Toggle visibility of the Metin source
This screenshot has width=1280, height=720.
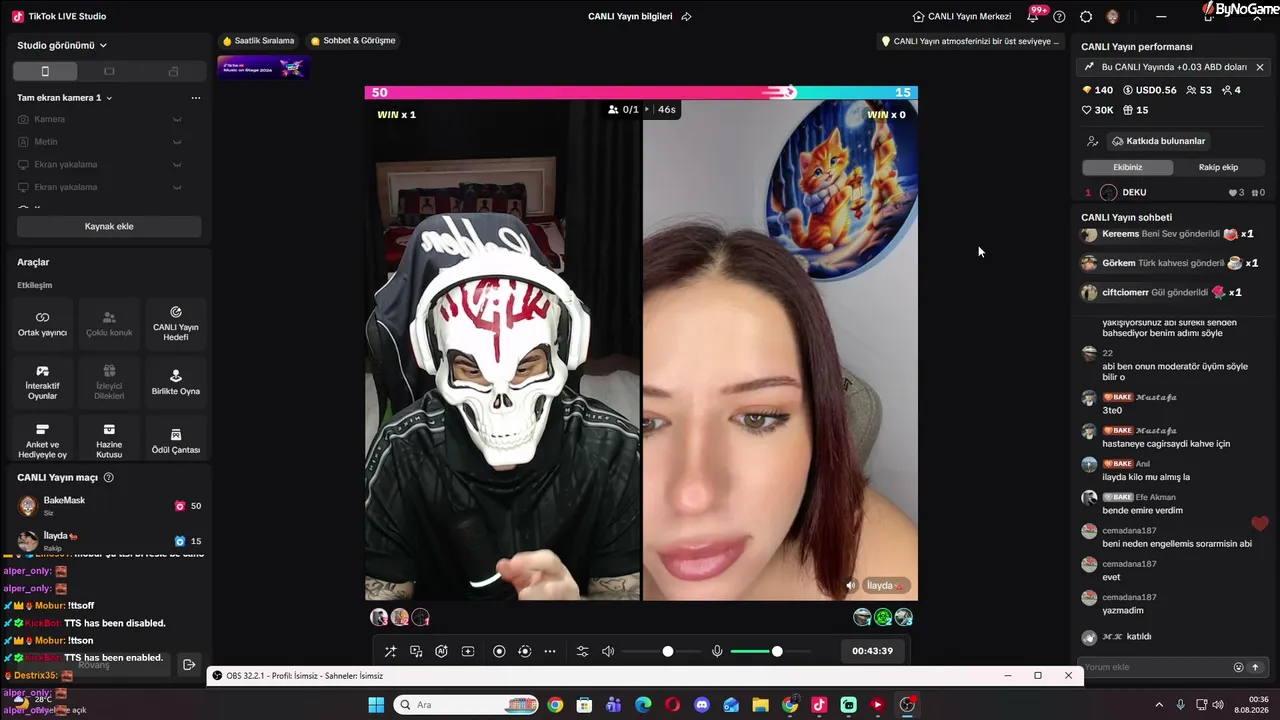click(177, 142)
